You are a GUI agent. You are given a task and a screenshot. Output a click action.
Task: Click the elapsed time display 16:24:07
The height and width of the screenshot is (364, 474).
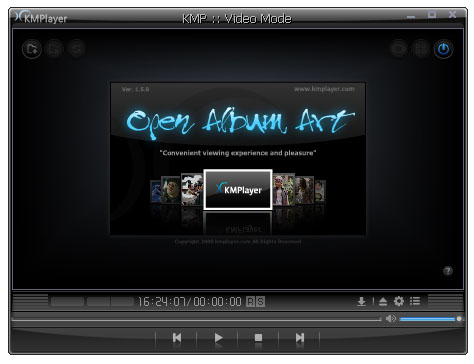click(x=162, y=302)
